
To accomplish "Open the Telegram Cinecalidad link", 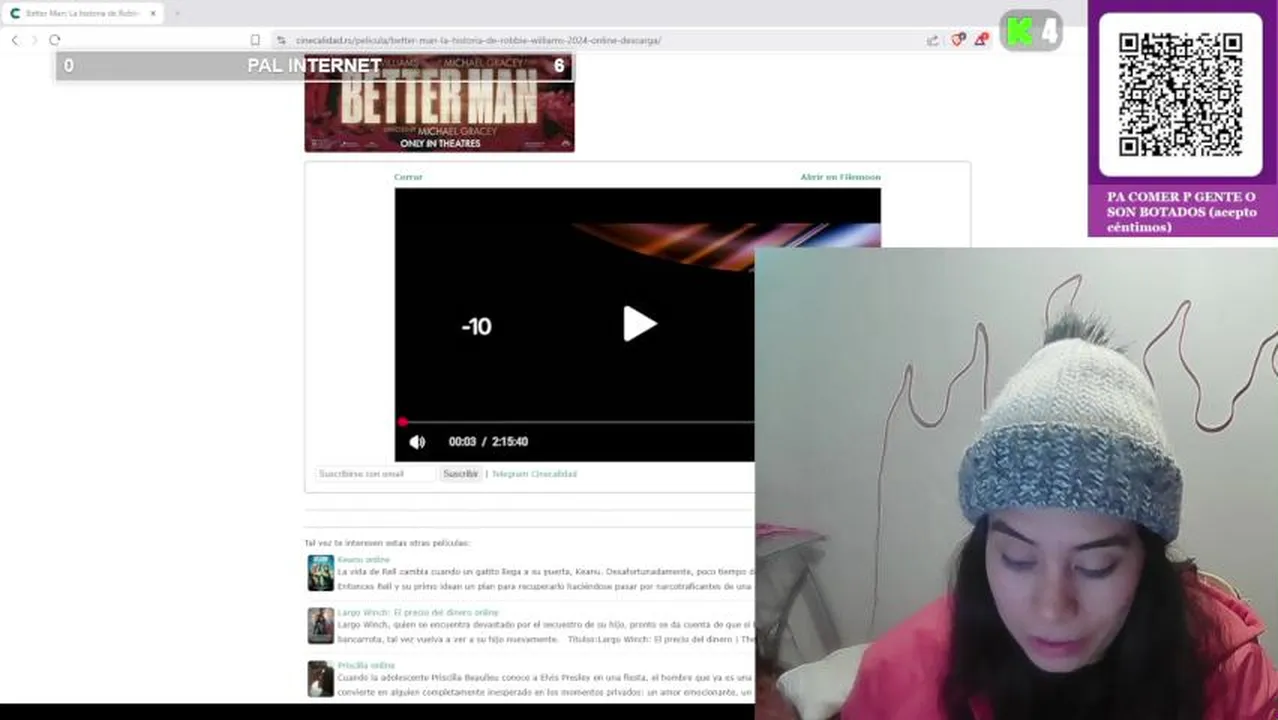I will 534,474.
